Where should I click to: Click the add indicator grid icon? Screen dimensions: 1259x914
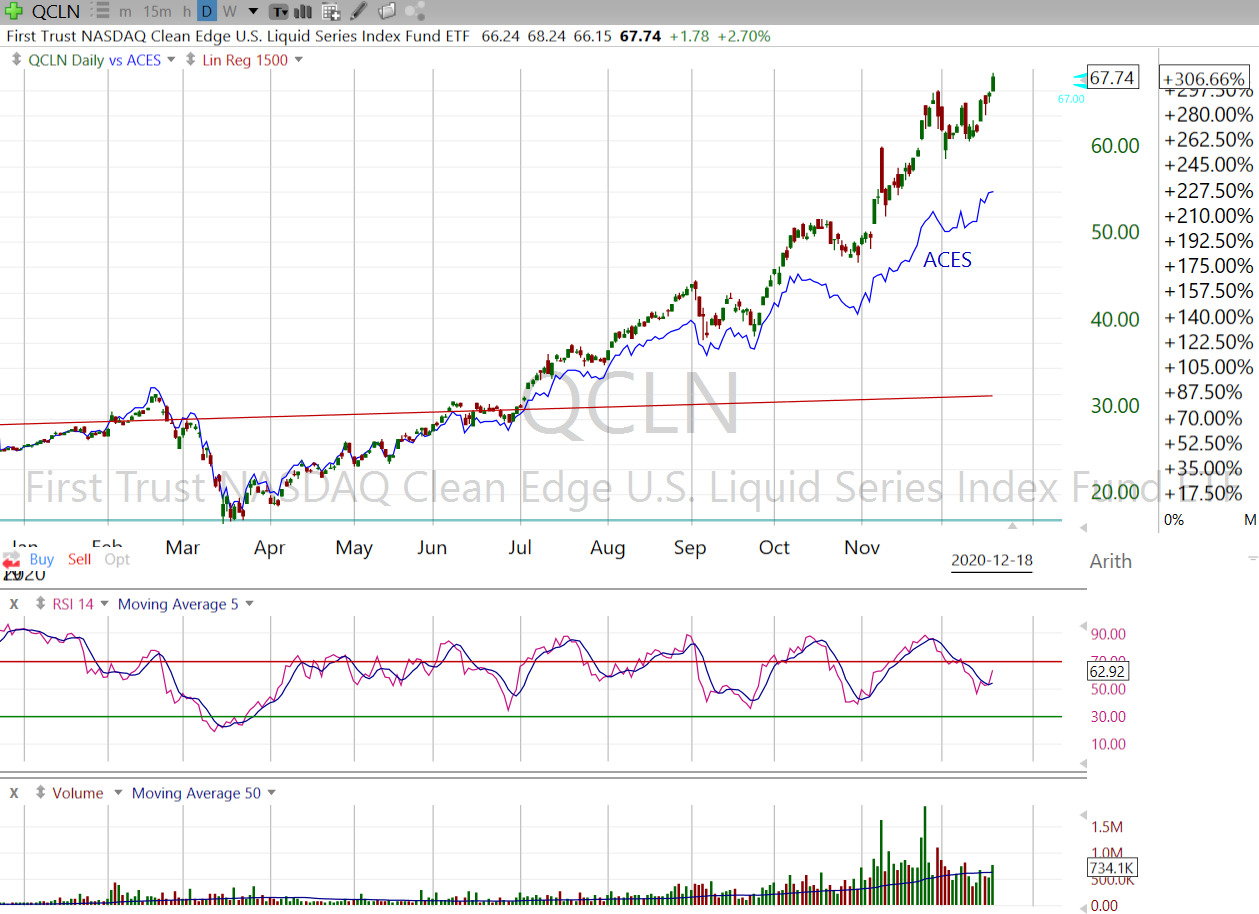click(330, 12)
